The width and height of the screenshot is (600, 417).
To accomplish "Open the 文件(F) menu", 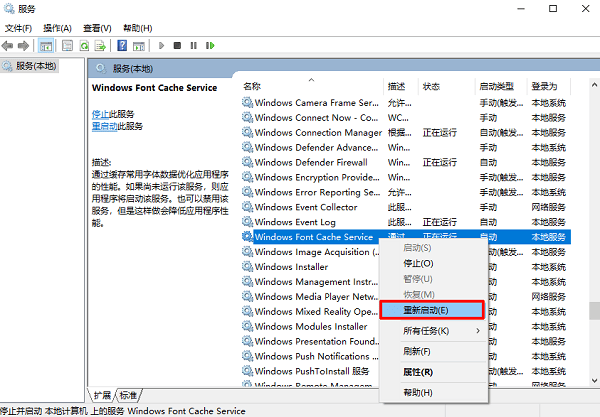I will point(18,28).
